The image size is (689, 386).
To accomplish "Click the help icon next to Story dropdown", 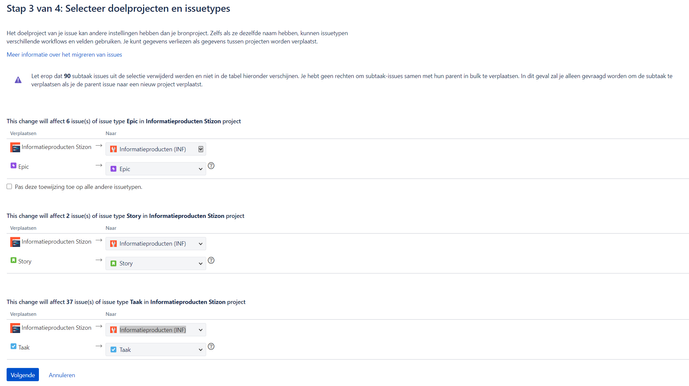I will tap(211, 260).
